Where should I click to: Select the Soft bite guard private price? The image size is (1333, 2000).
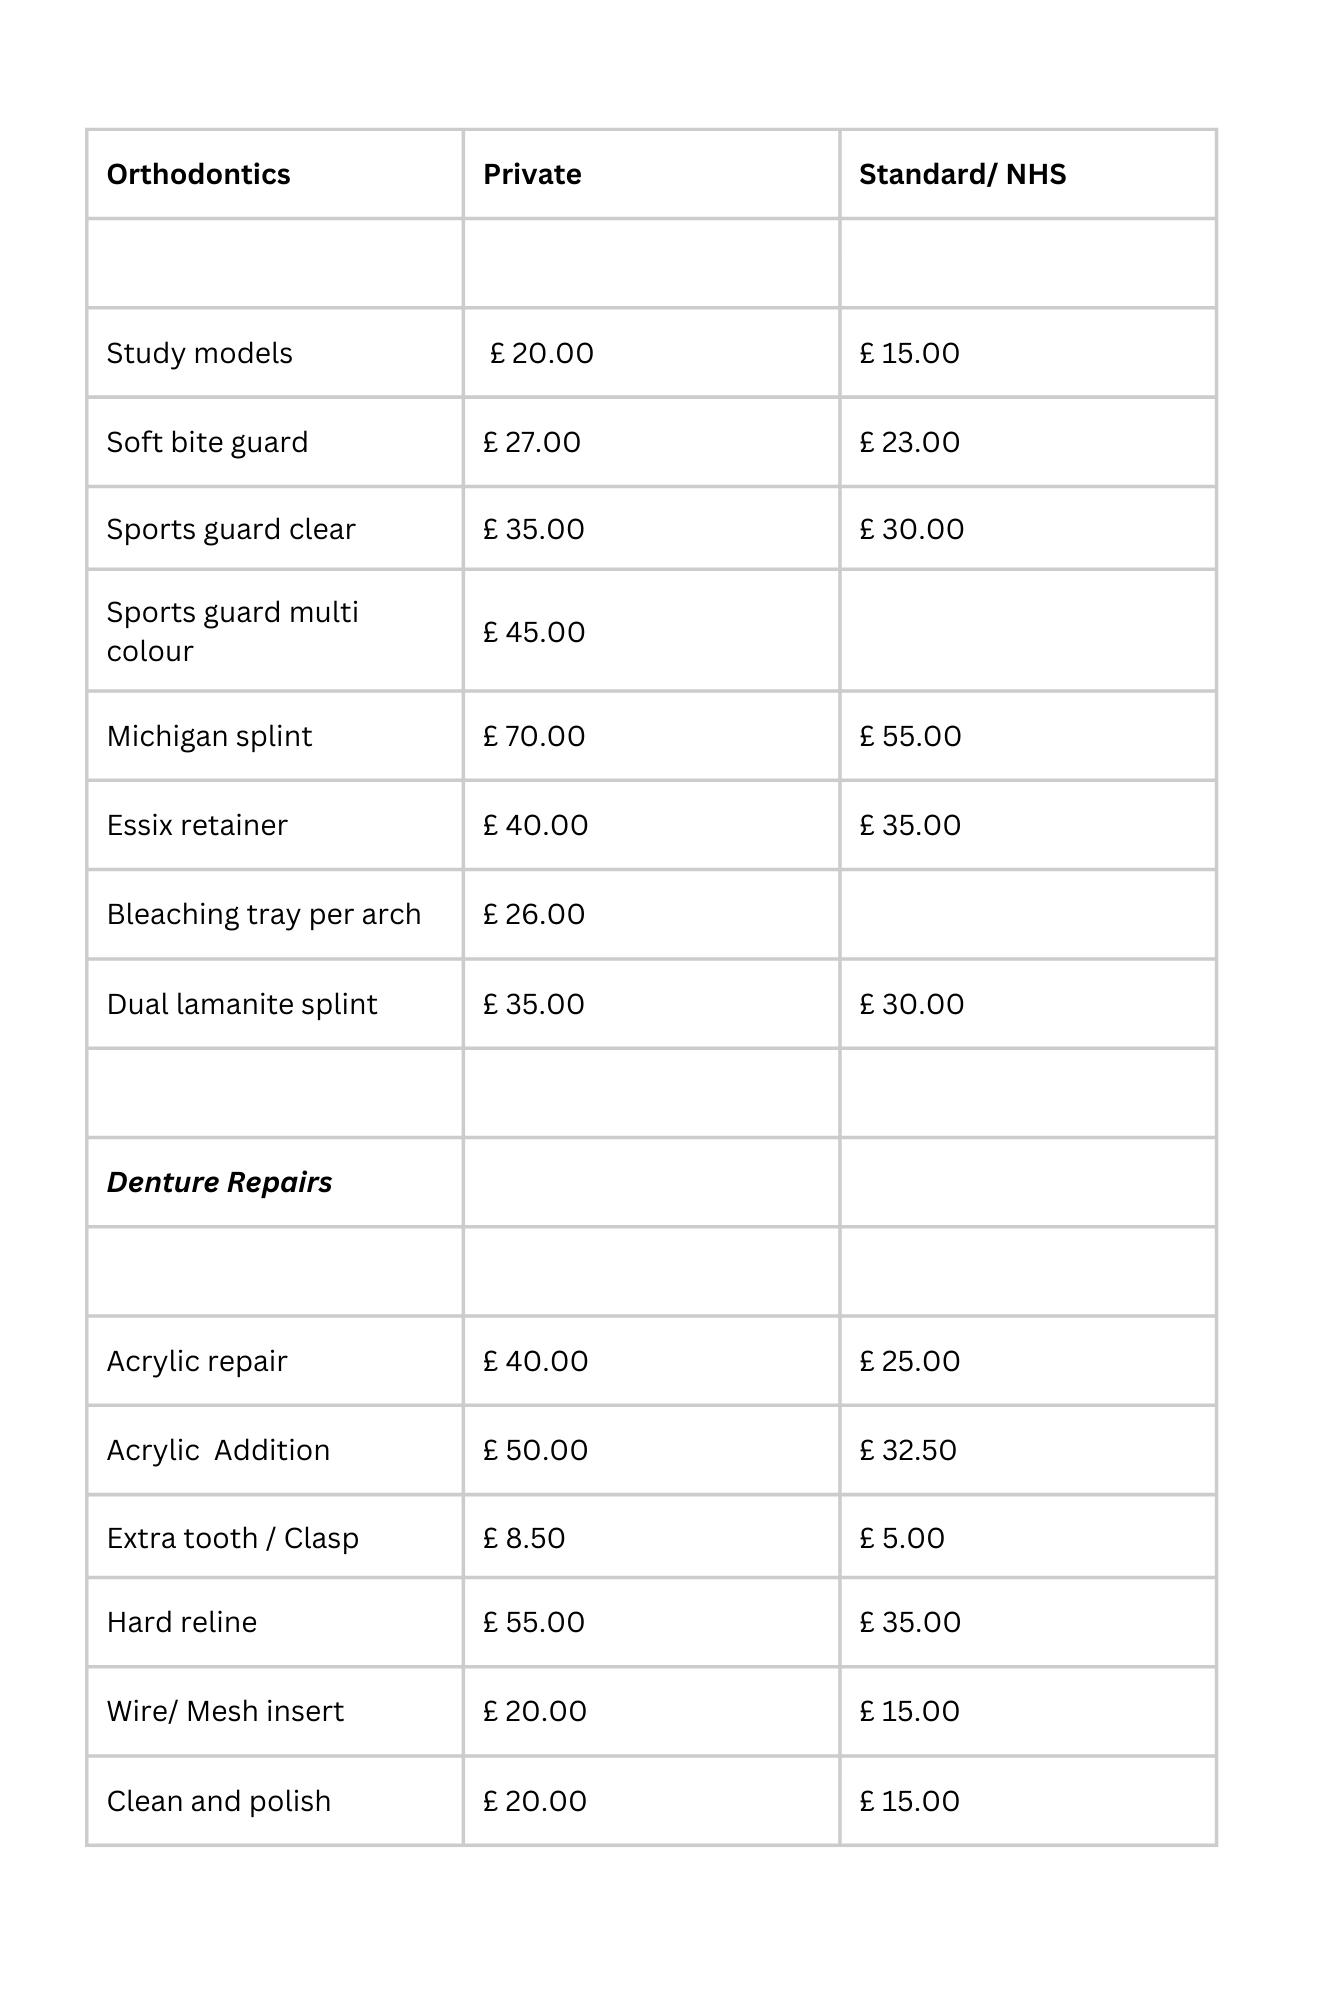coord(532,442)
